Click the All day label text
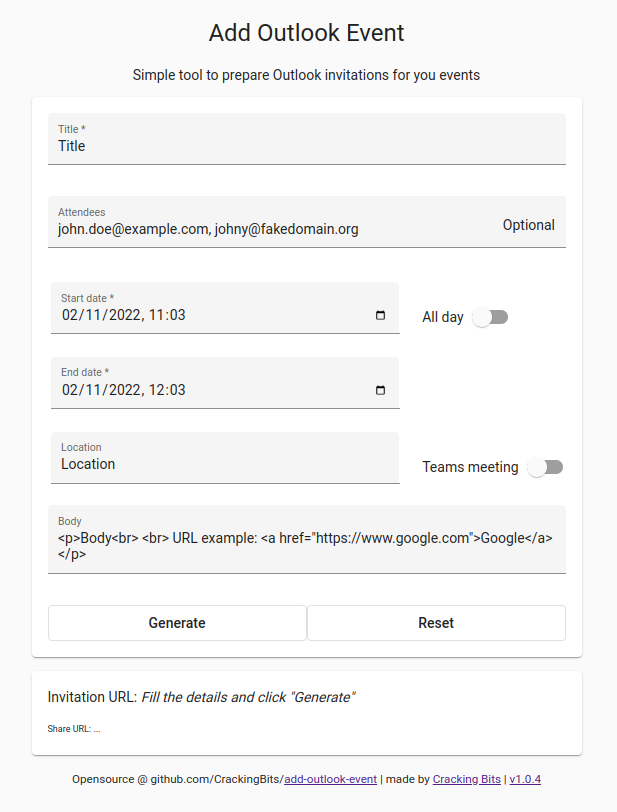This screenshot has height=812, width=617. (x=443, y=317)
